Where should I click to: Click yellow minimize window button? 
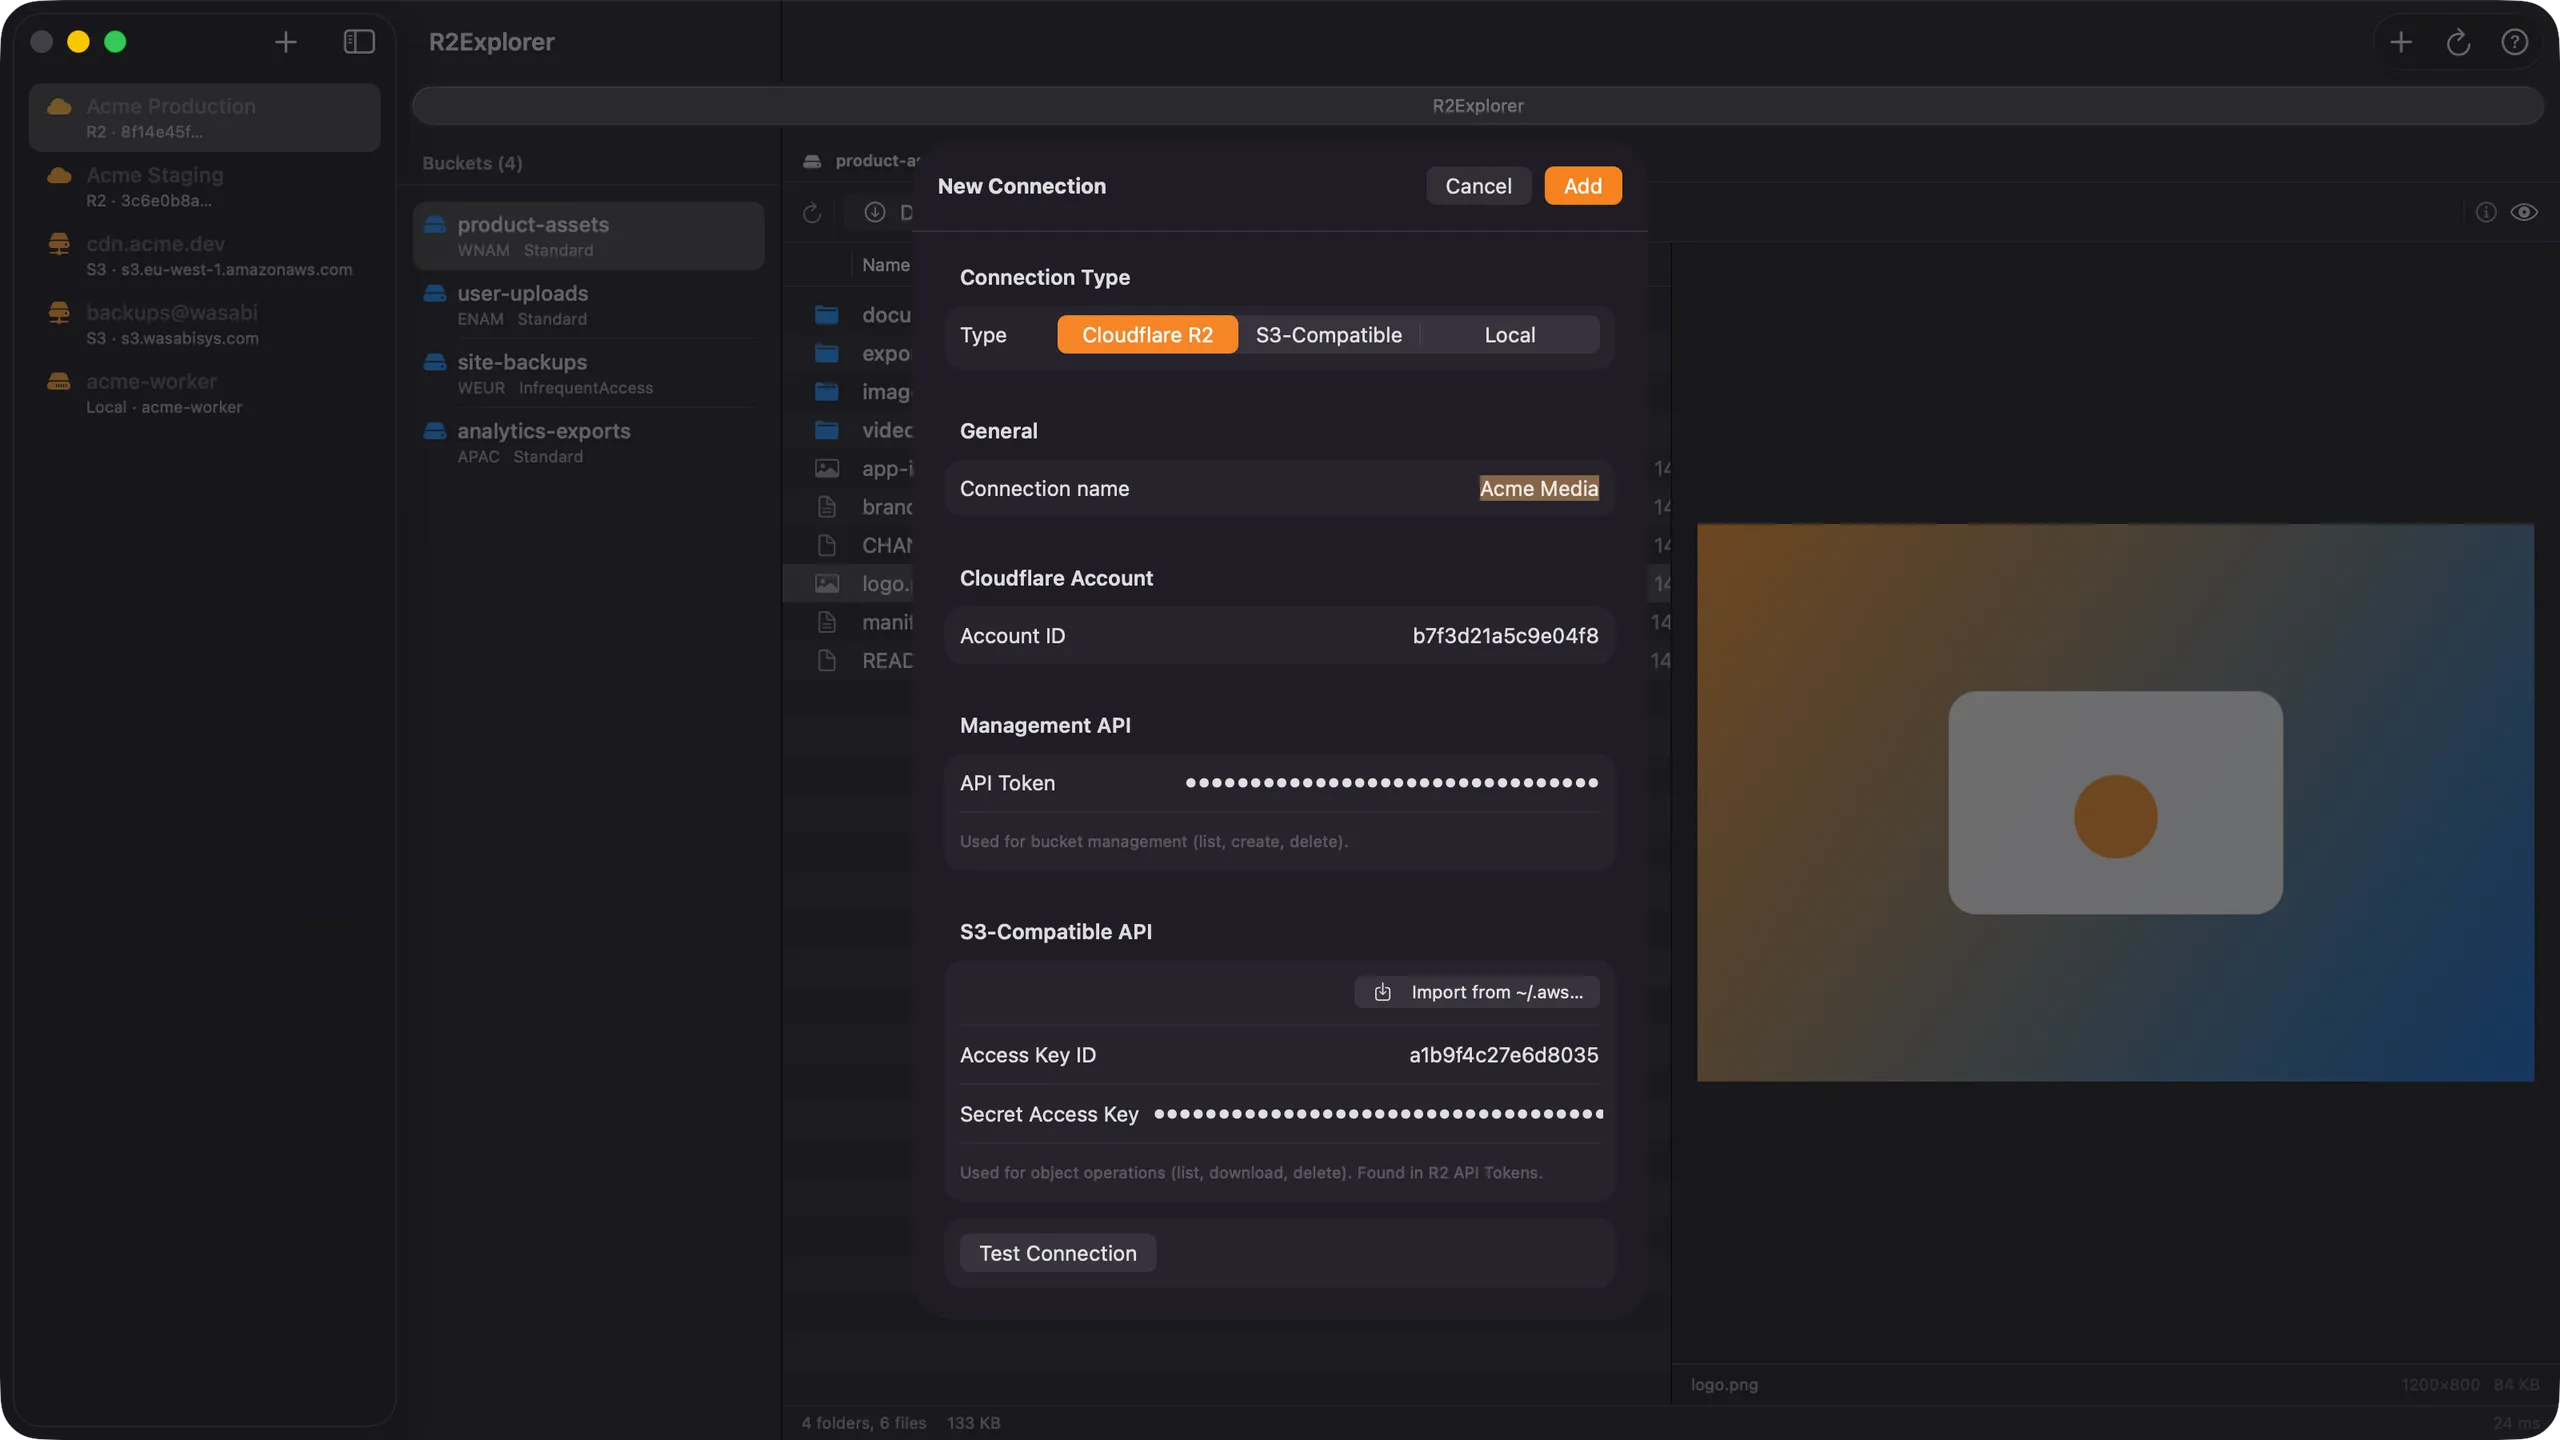(78, 42)
